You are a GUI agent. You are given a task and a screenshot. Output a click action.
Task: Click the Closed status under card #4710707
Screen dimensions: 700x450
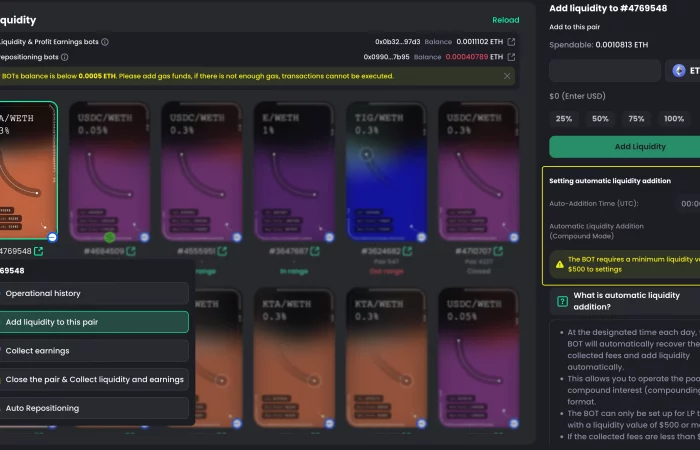click(x=479, y=271)
